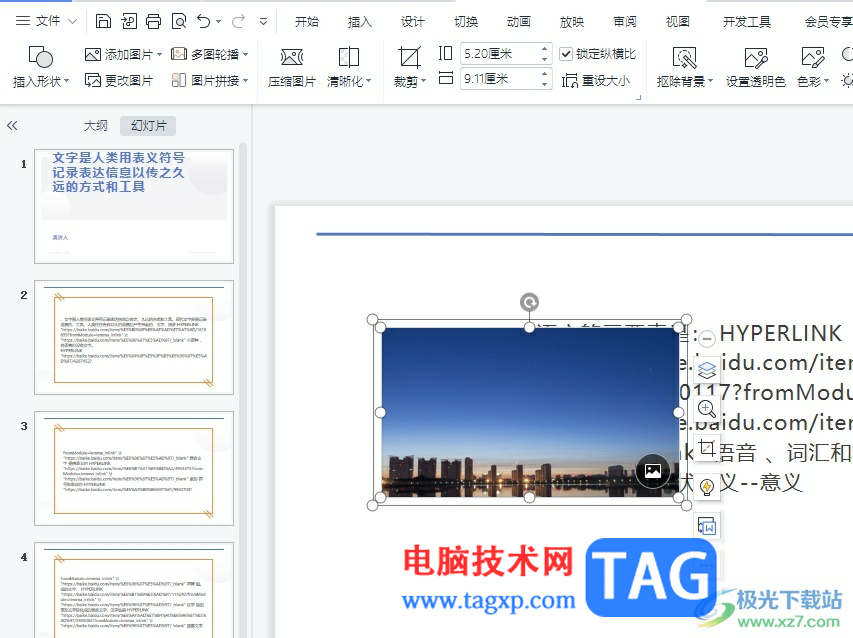
Task: Click the minus collapse icon beside the image
Action: point(707,338)
